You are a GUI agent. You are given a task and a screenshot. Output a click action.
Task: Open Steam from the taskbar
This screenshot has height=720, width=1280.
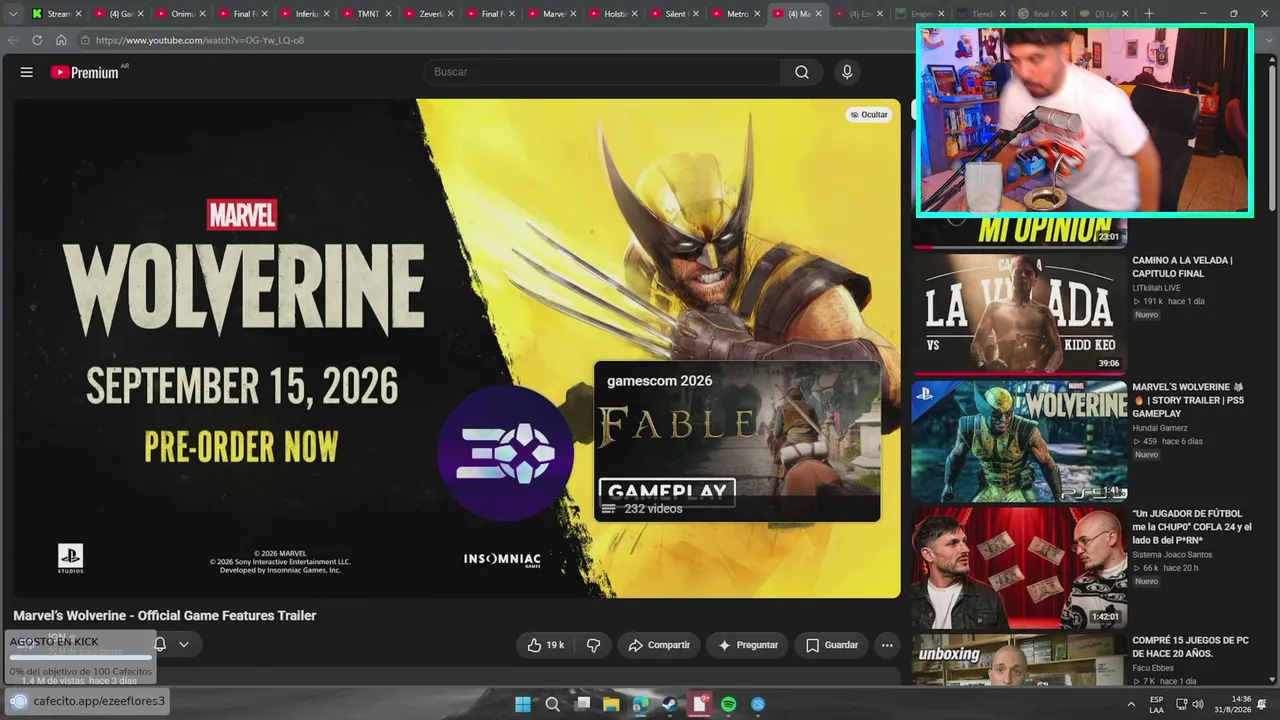click(670, 704)
